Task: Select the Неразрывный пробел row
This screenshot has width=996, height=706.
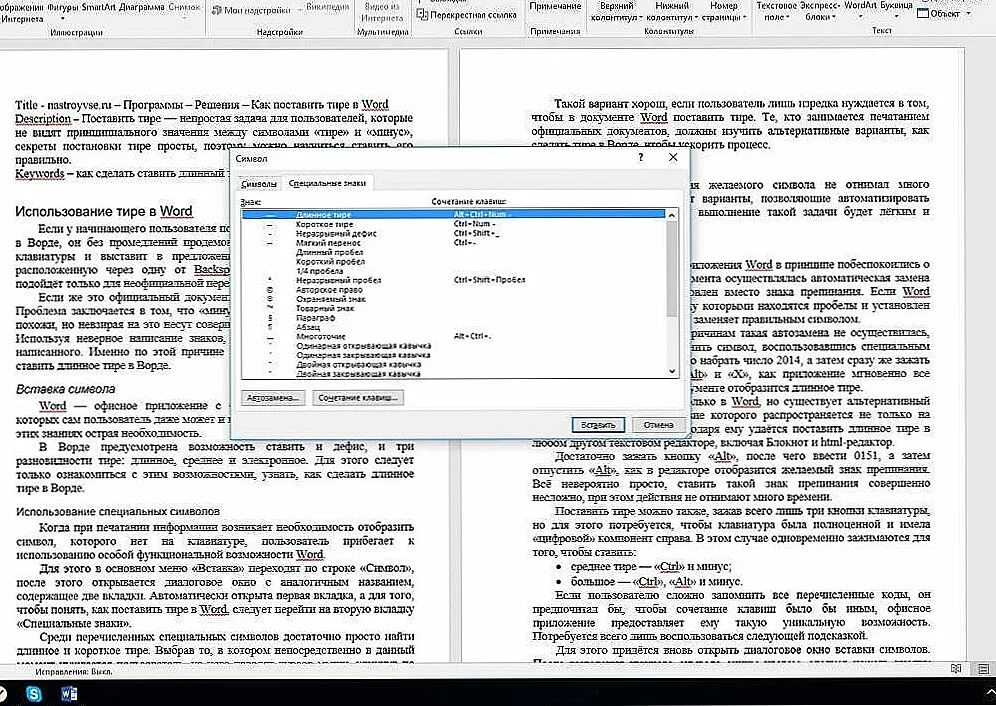Action: click(454, 280)
